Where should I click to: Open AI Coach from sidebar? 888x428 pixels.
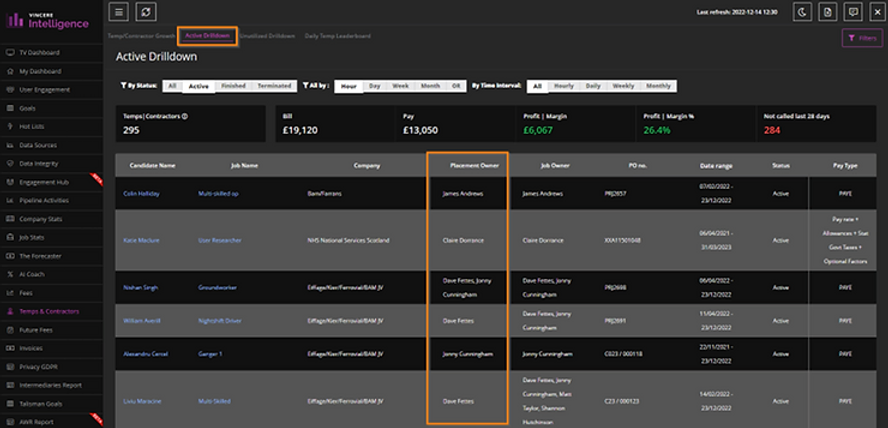coord(32,274)
